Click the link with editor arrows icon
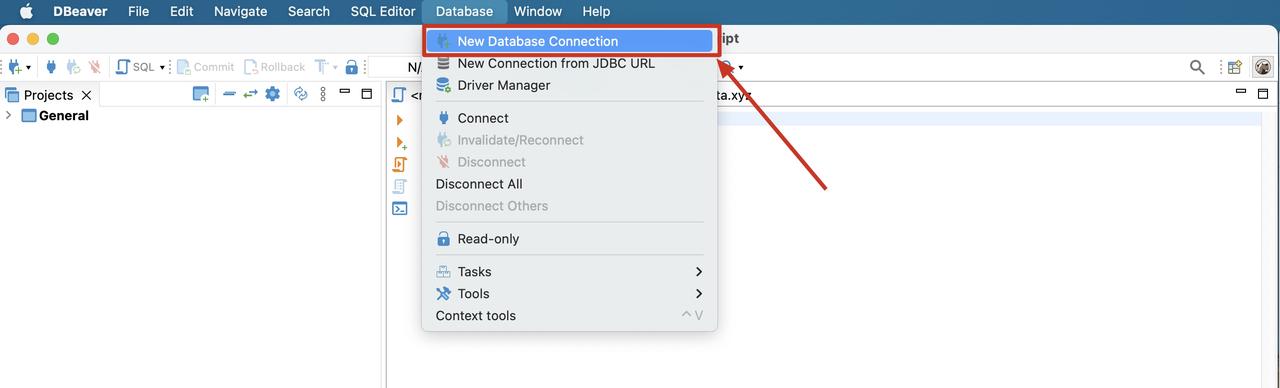This screenshot has width=1280, height=388. pos(250,94)
